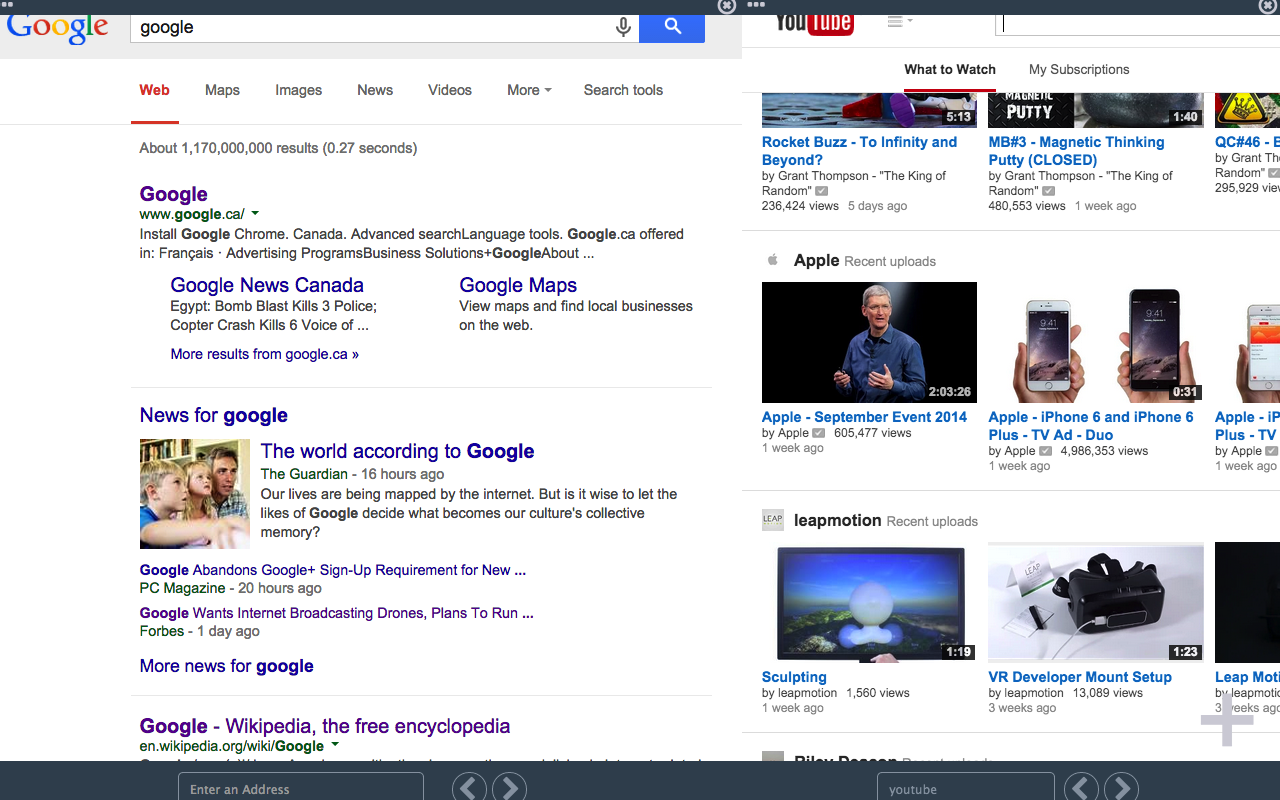Click the Rocket Buzz 5:13 thumbnail
Image resolution: width=1280 pixels, height=800 pixels.
click(x=869, y=111)
